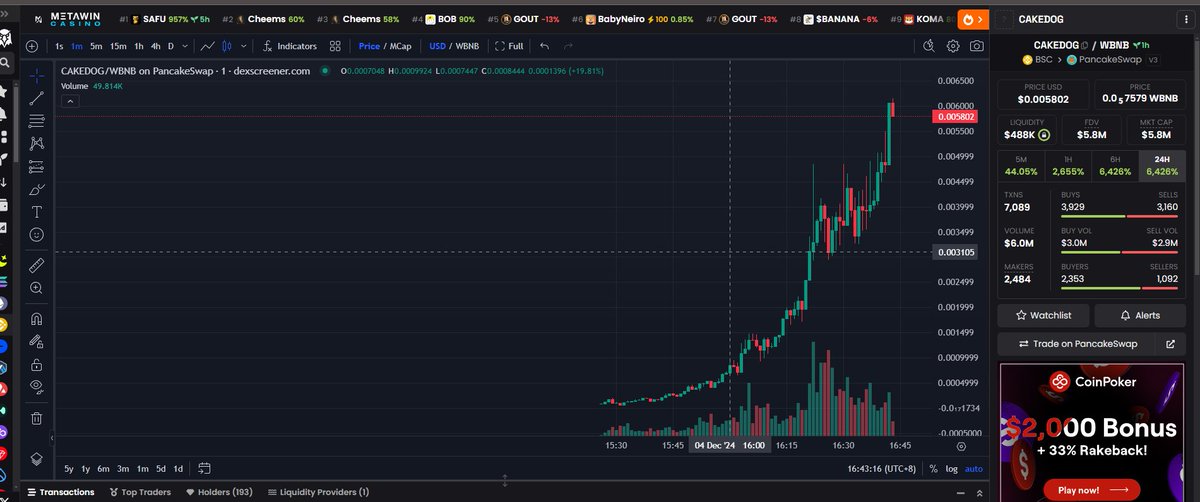Toggle stay-in-drawing-mode pencil lock
Viewport: 1200px width, 502px height.
[37, 342]
